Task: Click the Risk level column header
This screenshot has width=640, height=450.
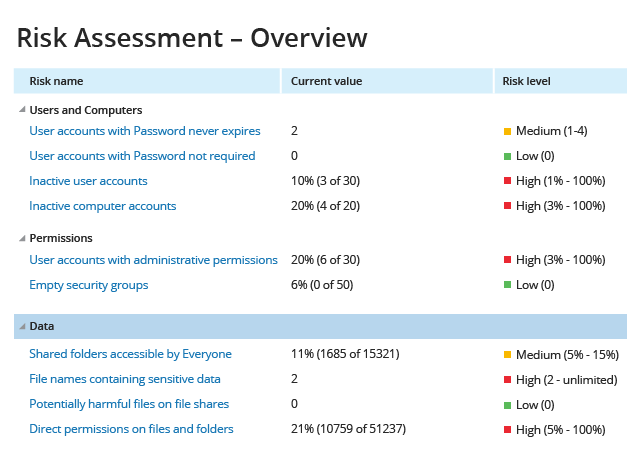Action: click(x=560, y=81)
